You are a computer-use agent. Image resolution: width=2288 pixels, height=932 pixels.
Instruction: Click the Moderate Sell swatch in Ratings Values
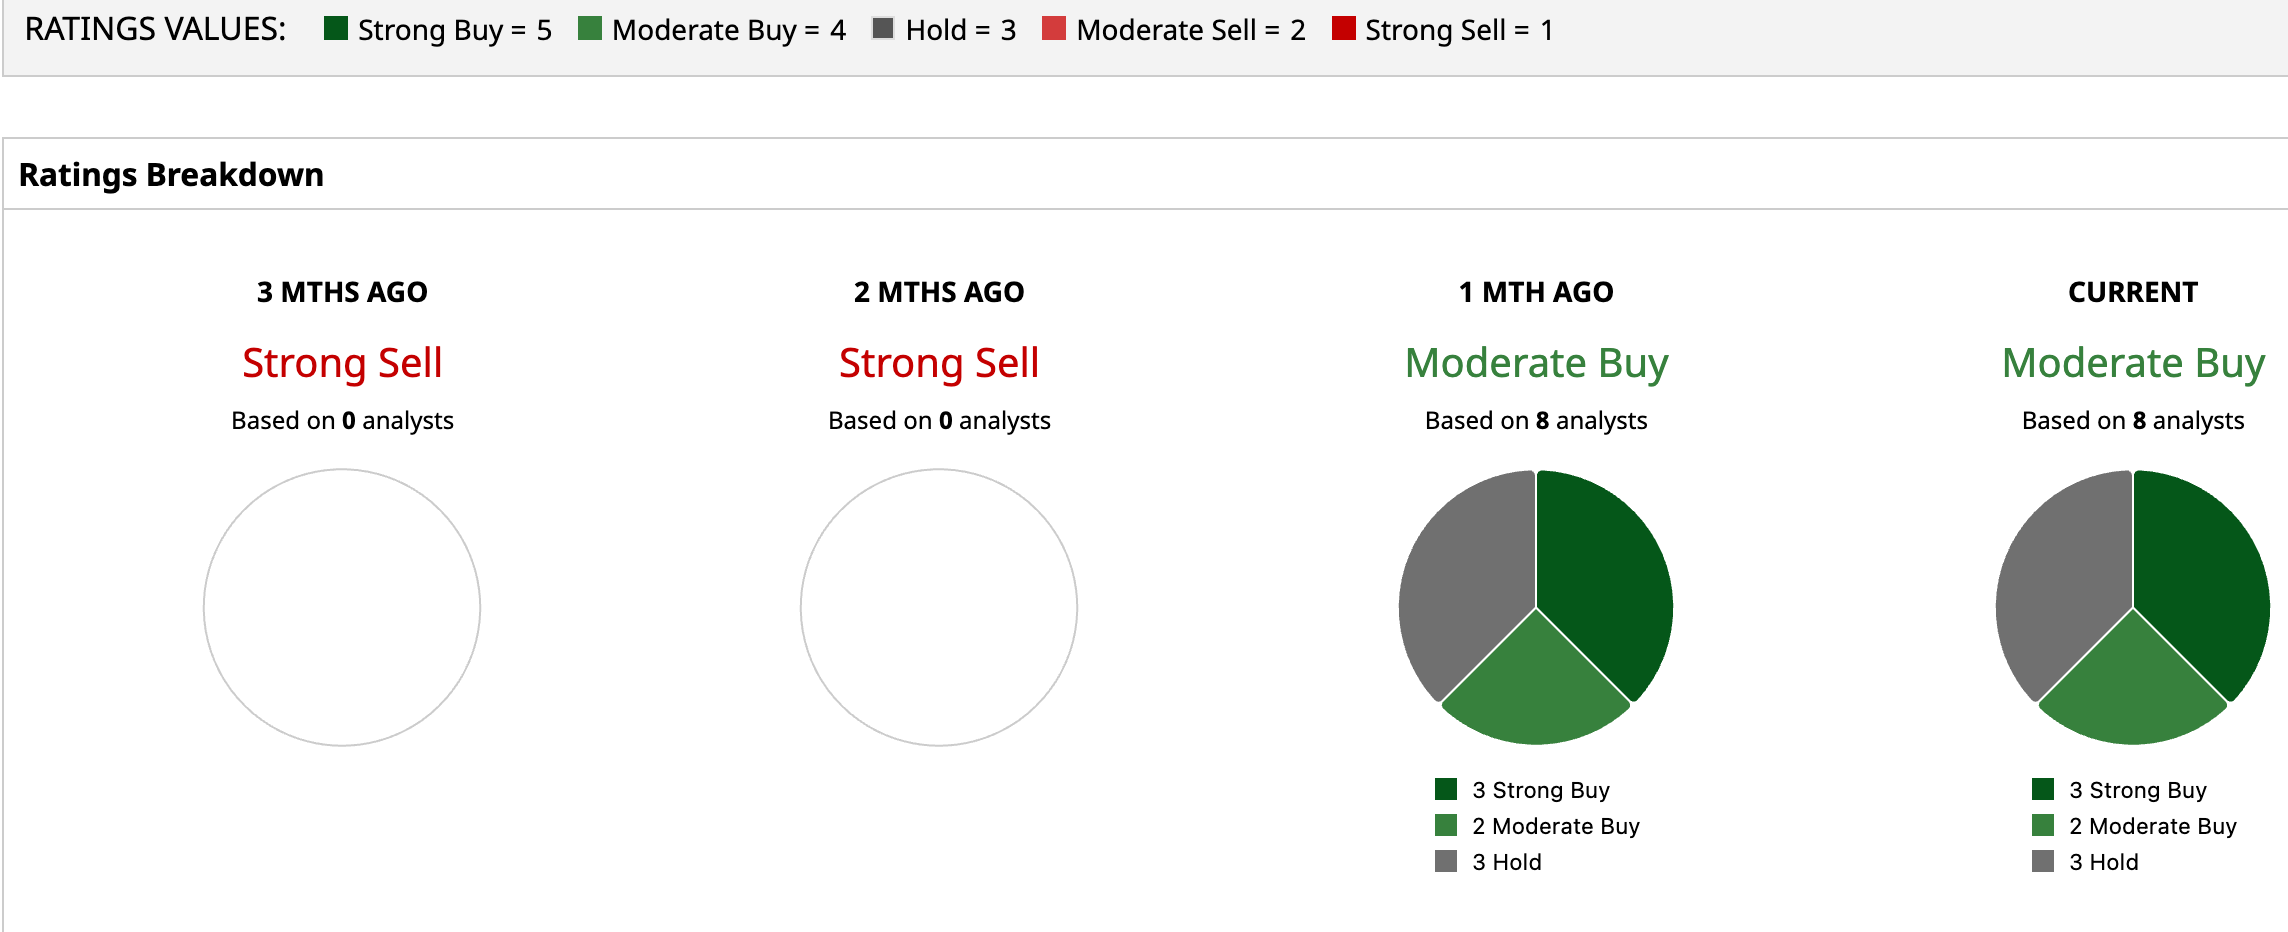coord(1054,29)
